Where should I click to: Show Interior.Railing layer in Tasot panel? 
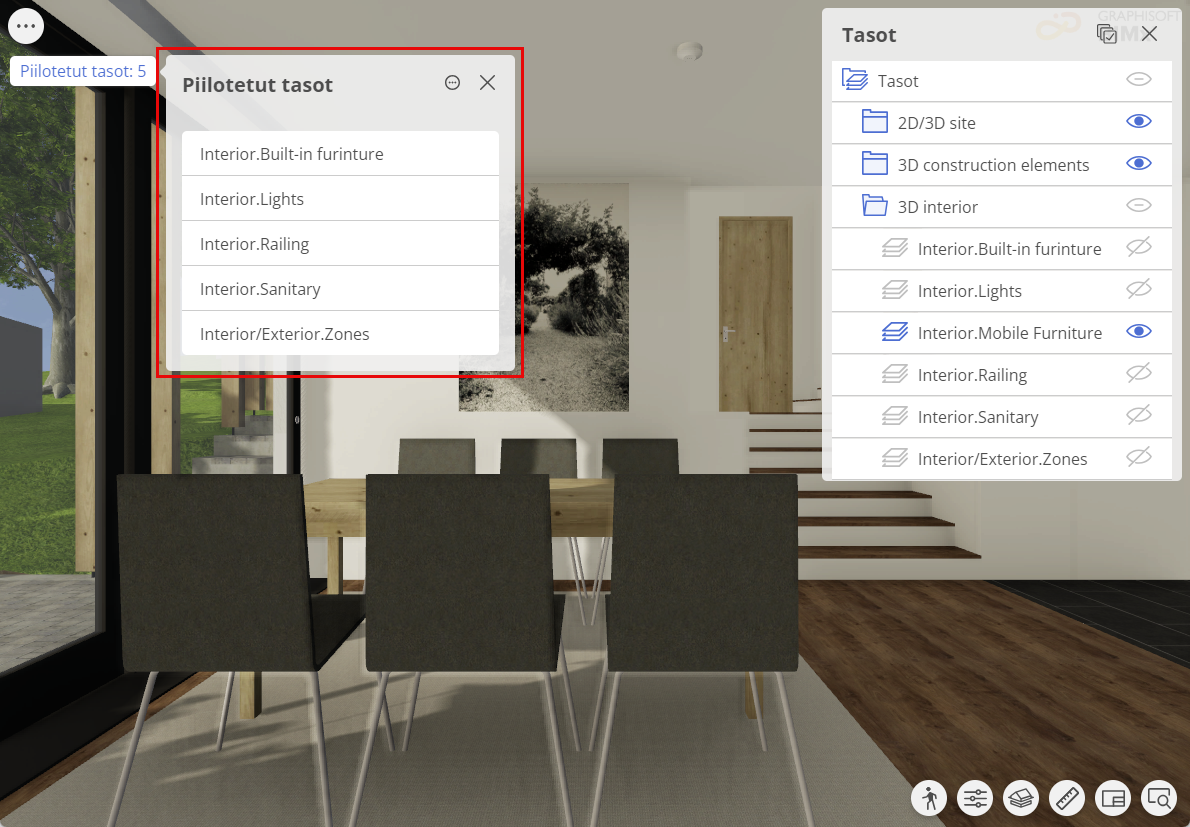[x=1138, y=373]
